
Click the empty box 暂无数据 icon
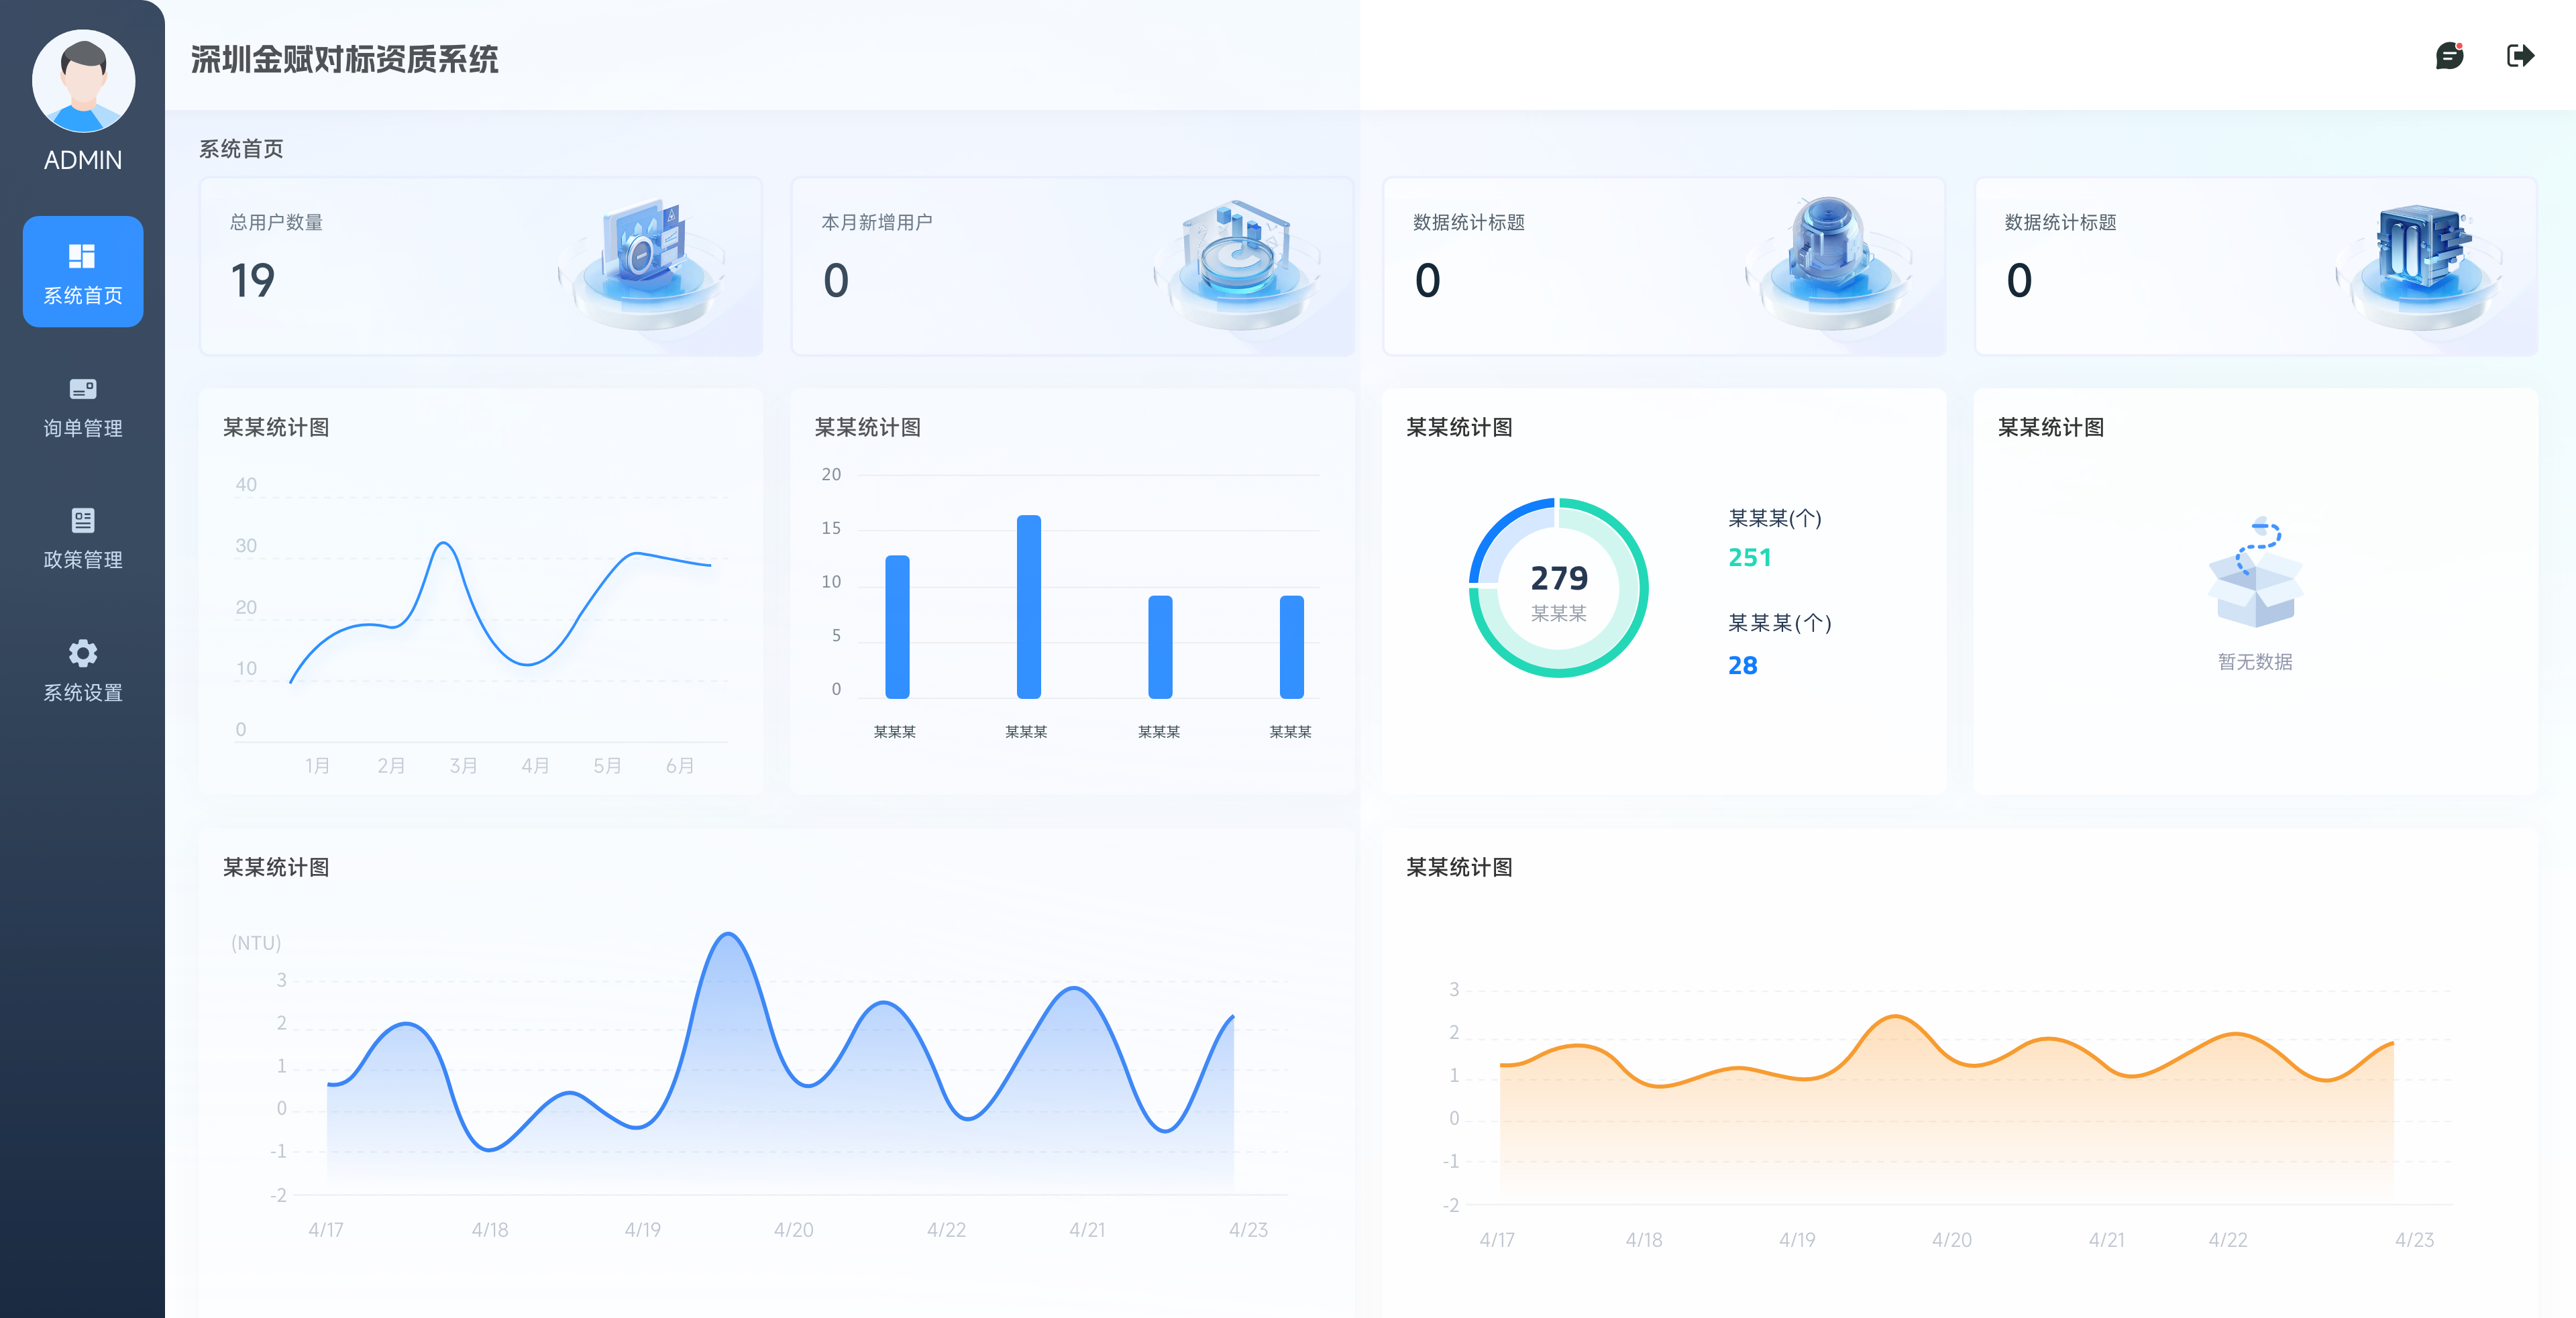pyautogui.click(x=2255, y=573)
